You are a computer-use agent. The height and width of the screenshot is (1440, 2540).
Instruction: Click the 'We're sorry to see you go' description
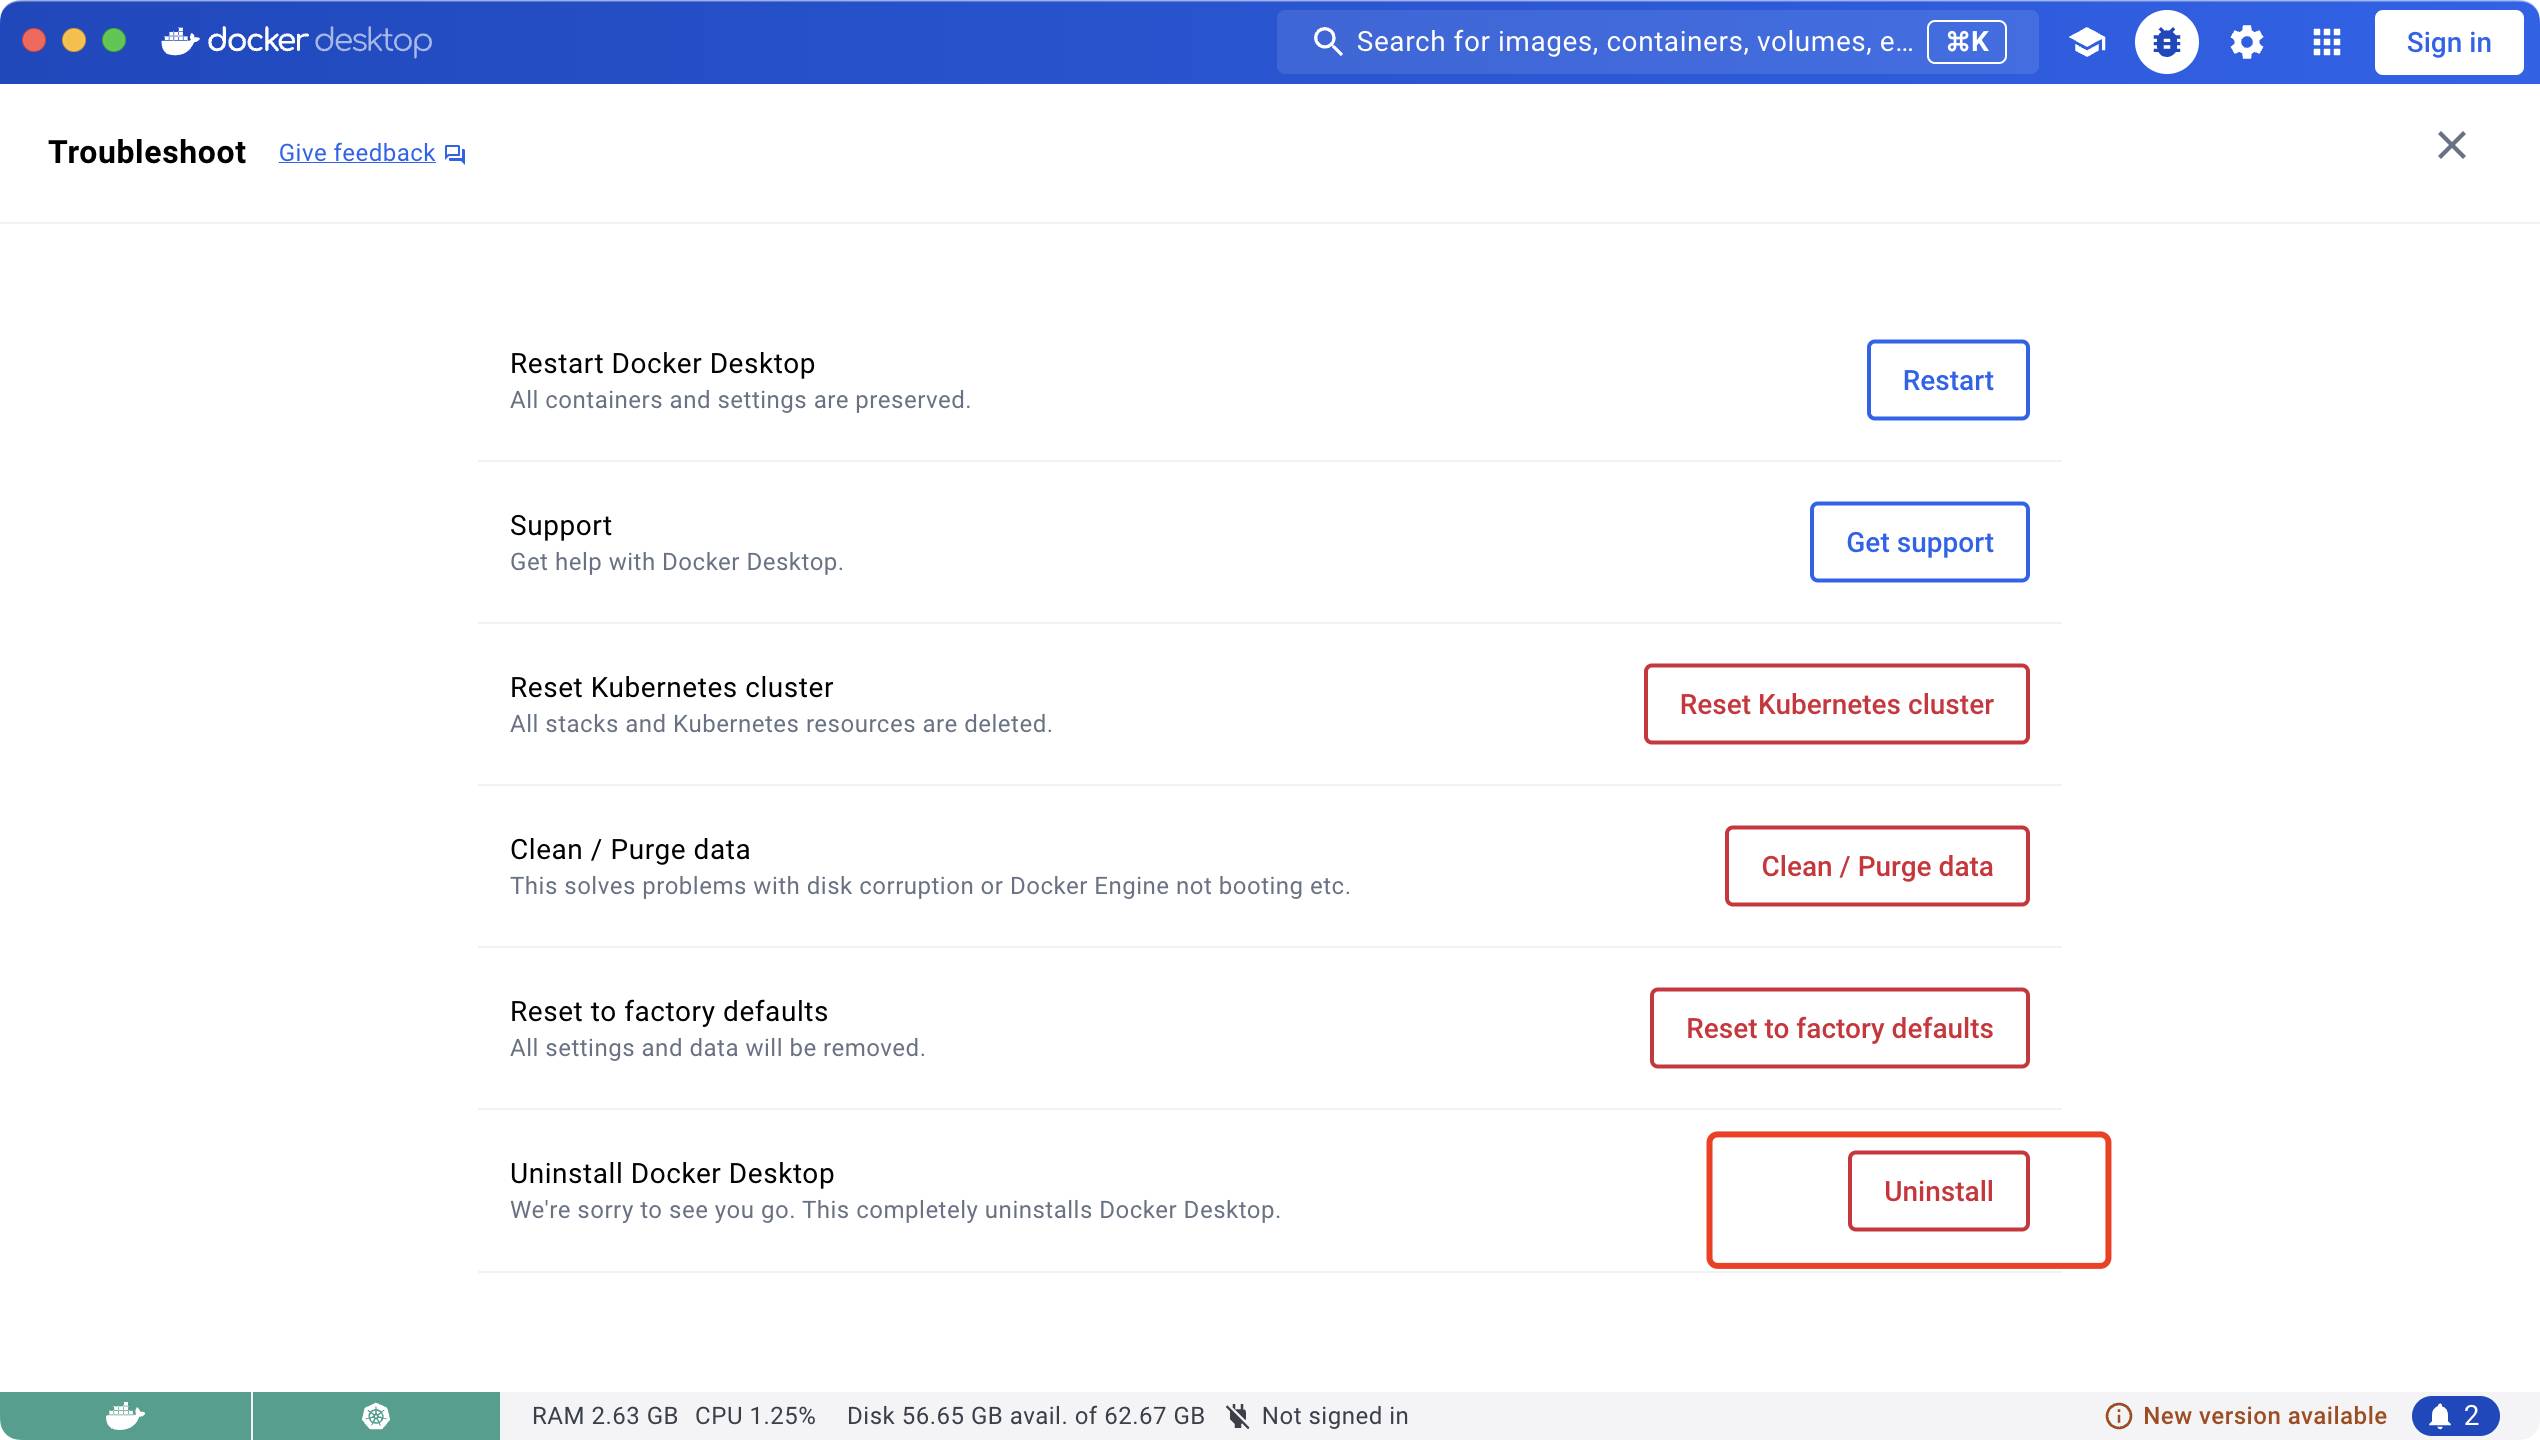click(895, 1210)
